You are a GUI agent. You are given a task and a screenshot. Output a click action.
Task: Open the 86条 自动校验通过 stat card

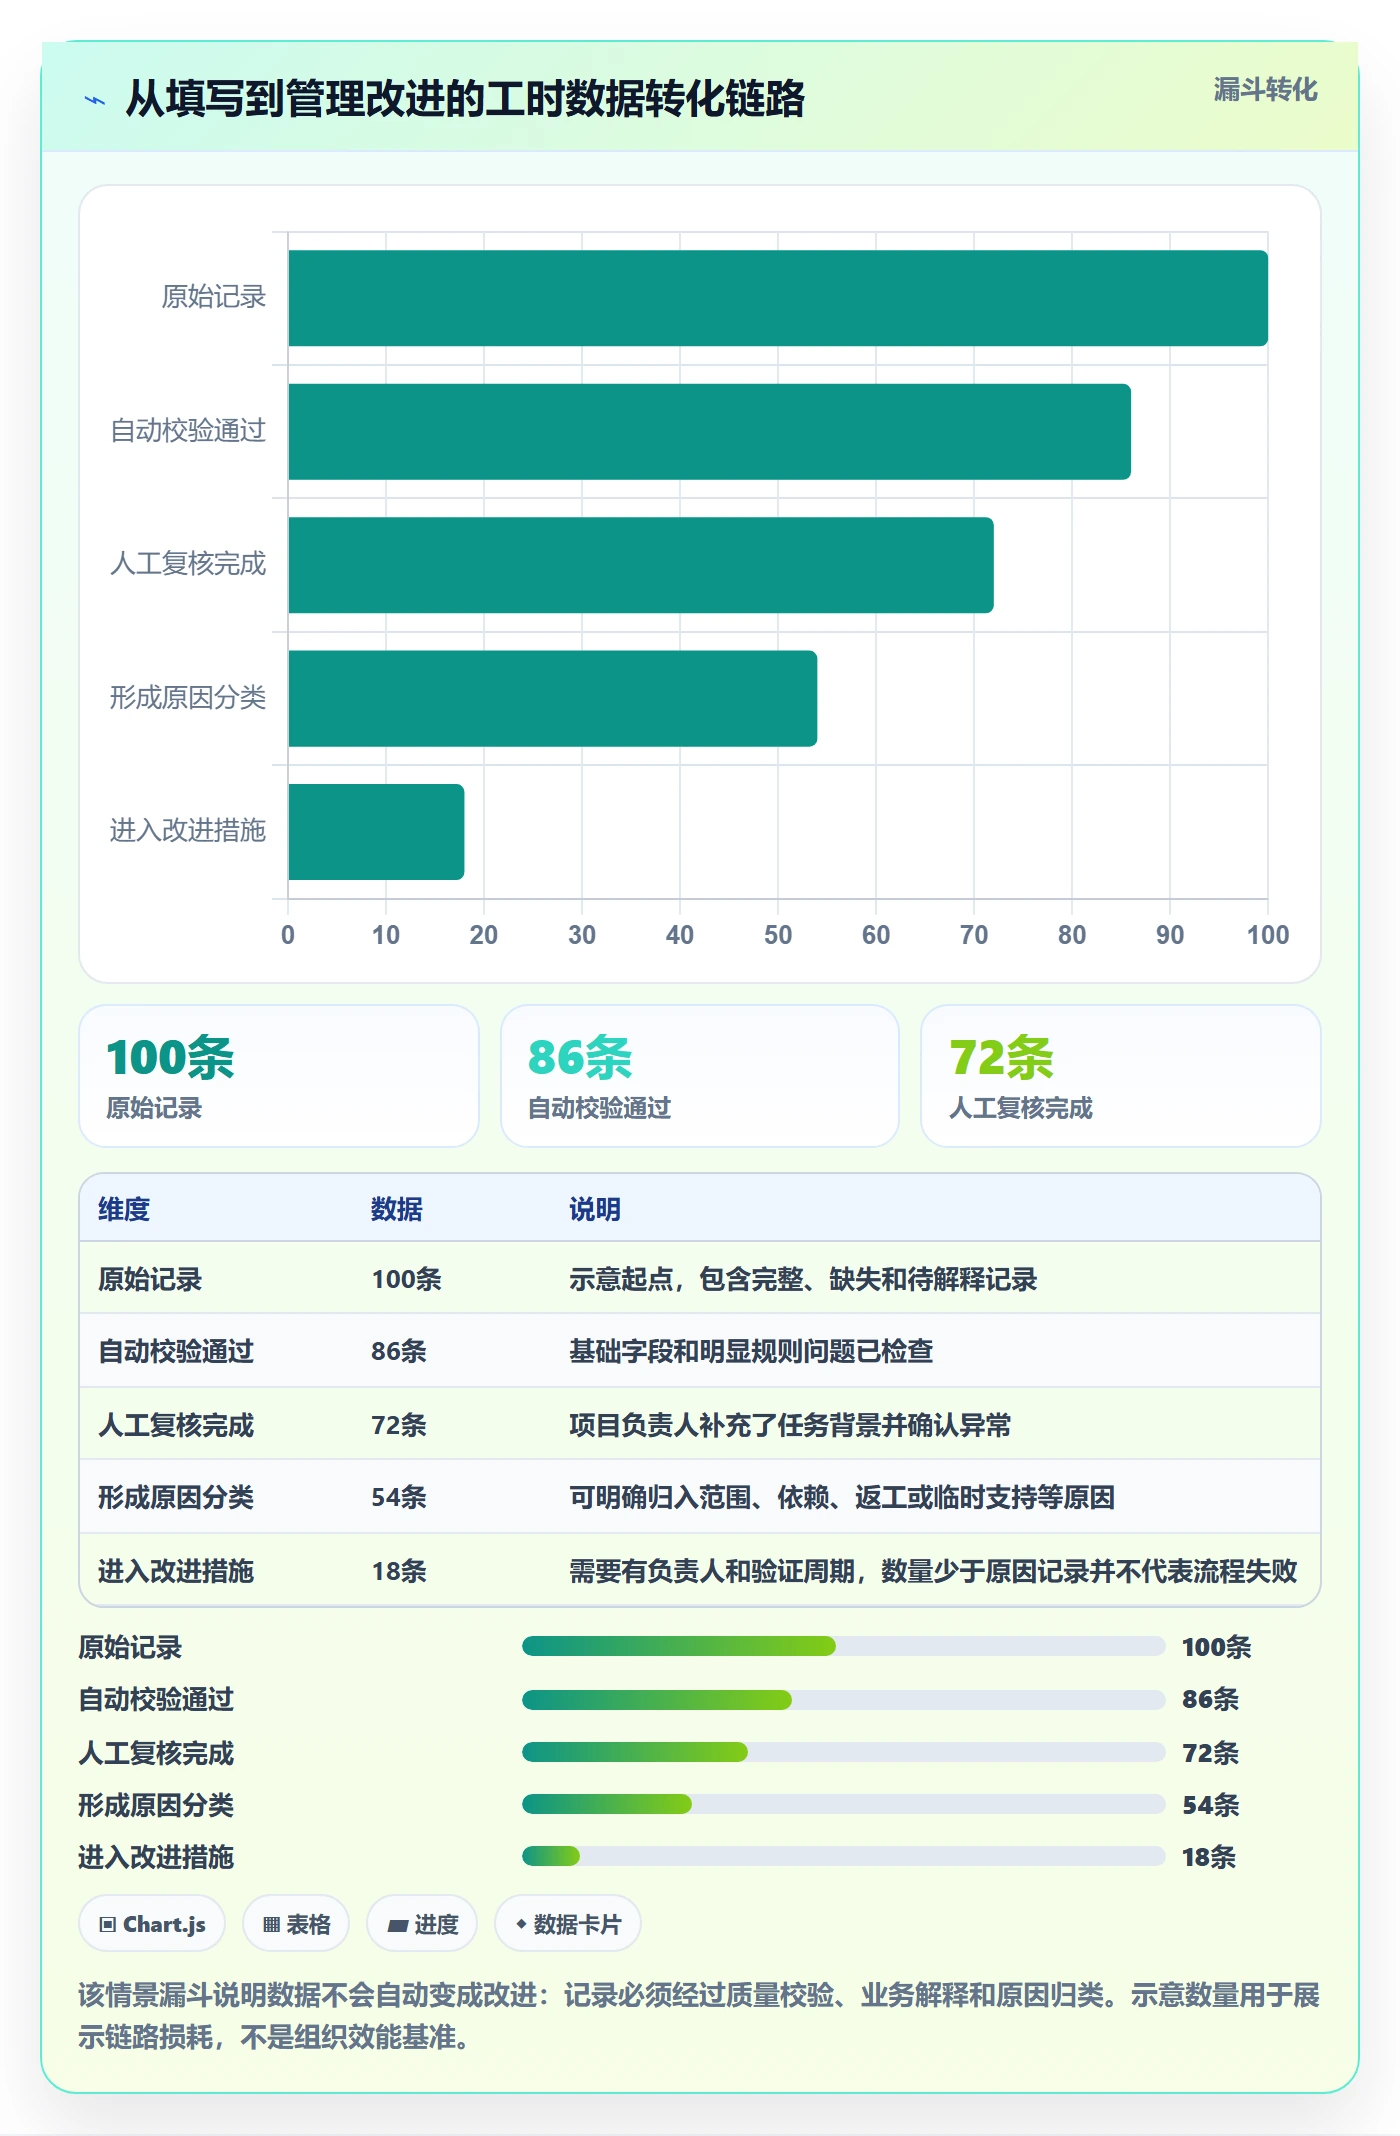point(700,1076)
